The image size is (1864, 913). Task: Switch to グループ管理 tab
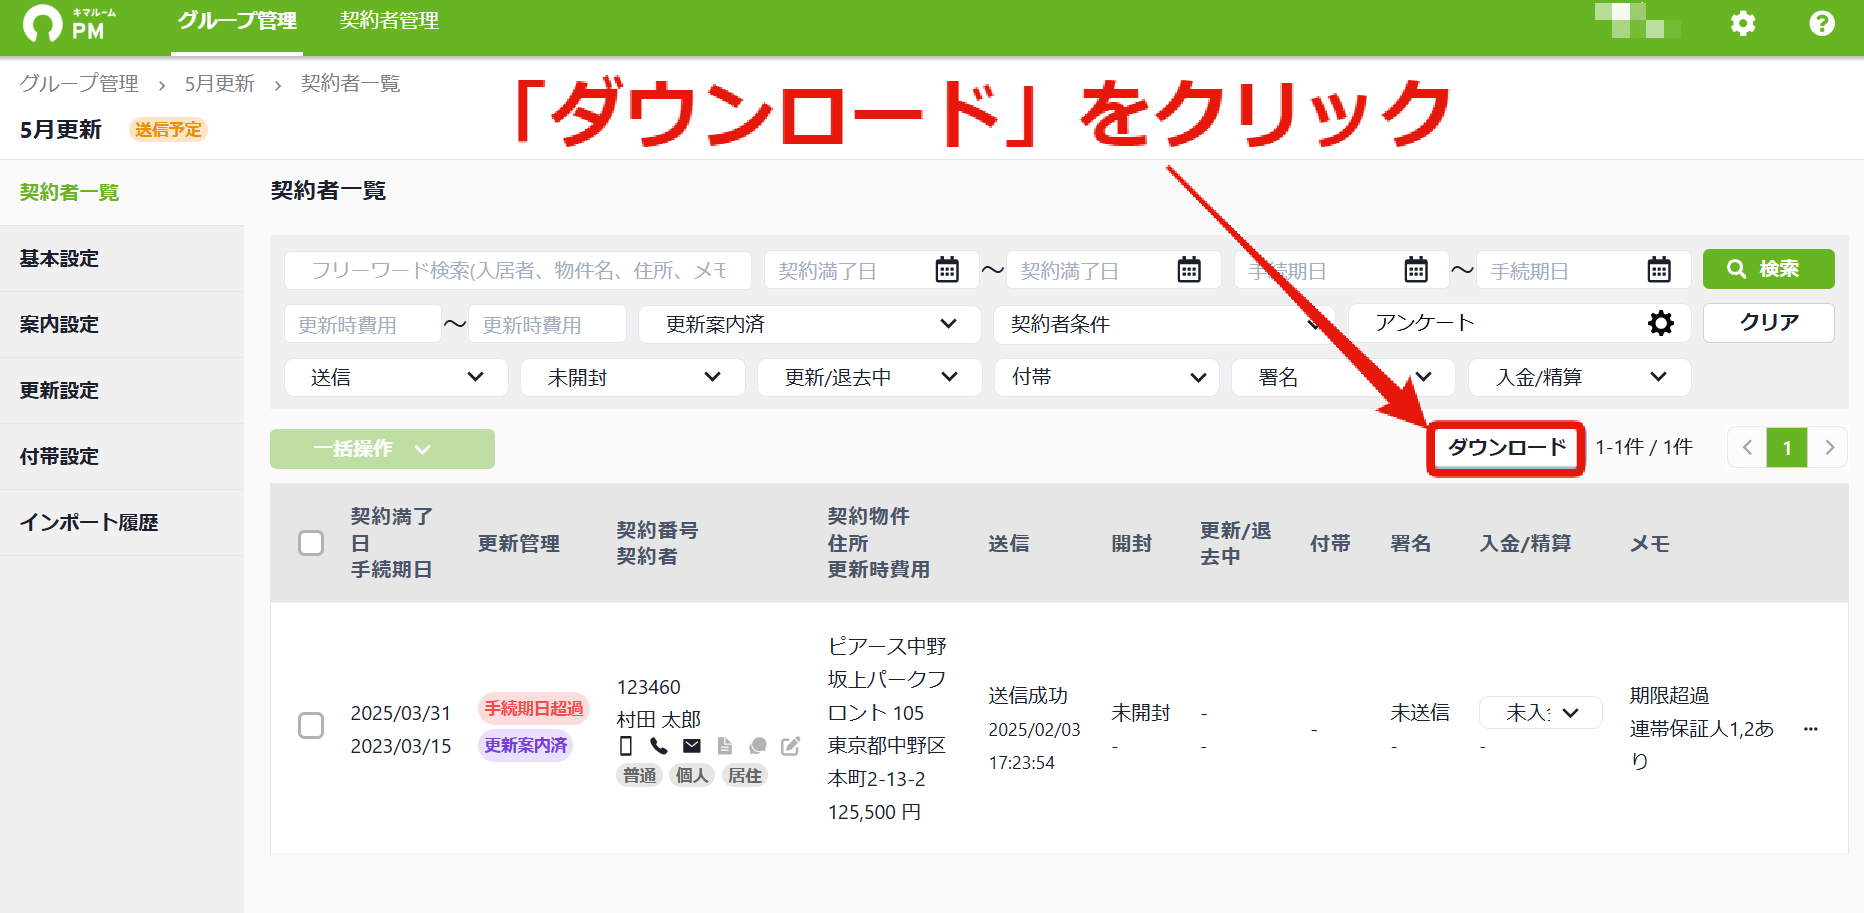click(237, 21)
